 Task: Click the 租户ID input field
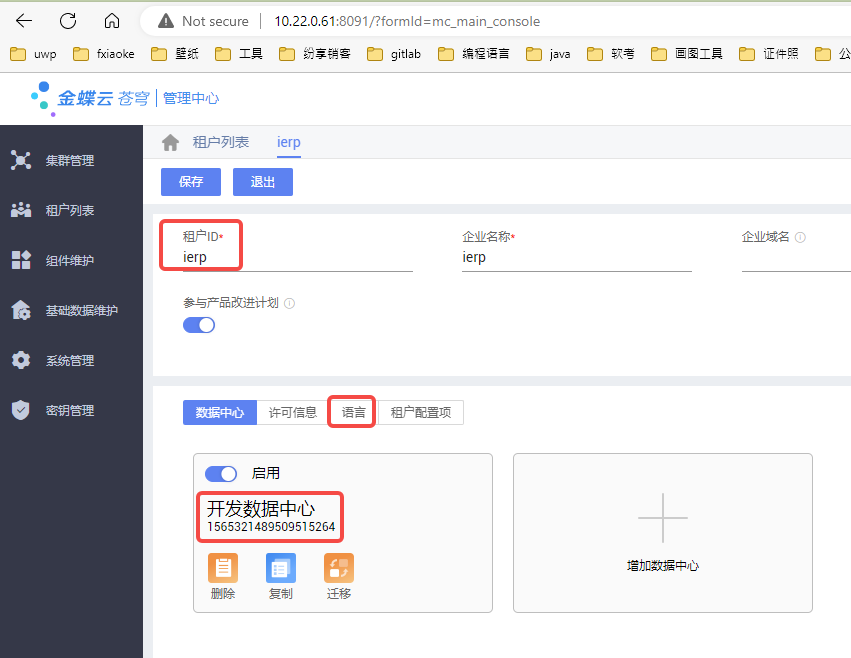297,257
